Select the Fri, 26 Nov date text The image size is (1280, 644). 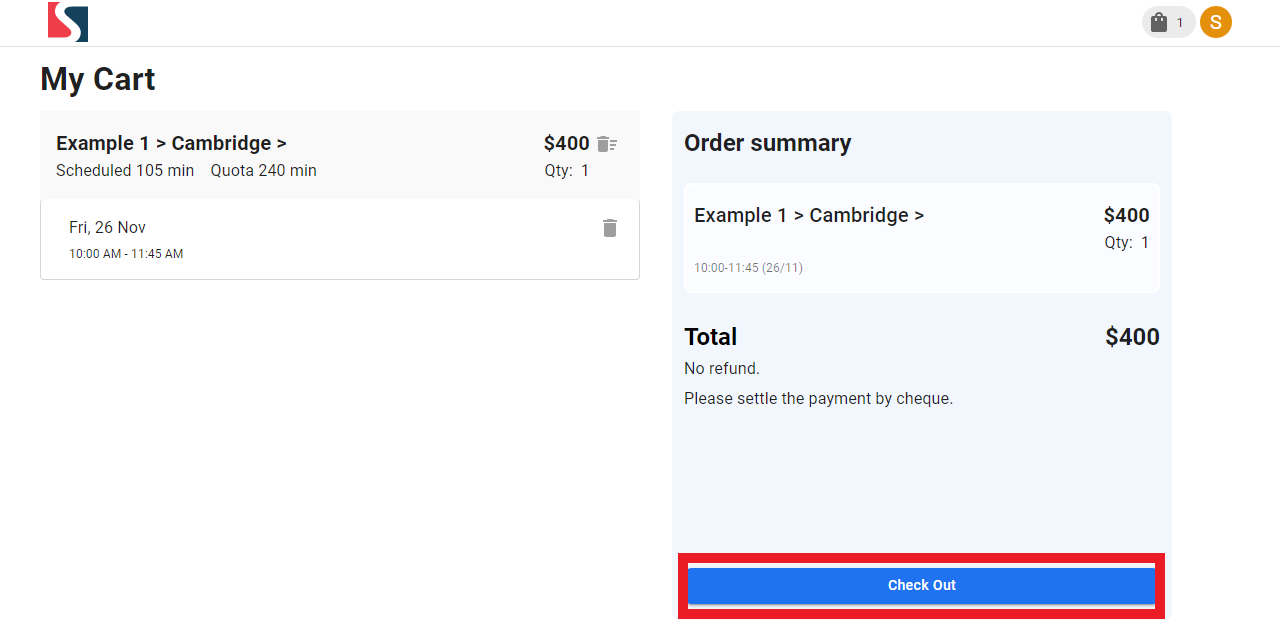[x=107, y=227]
